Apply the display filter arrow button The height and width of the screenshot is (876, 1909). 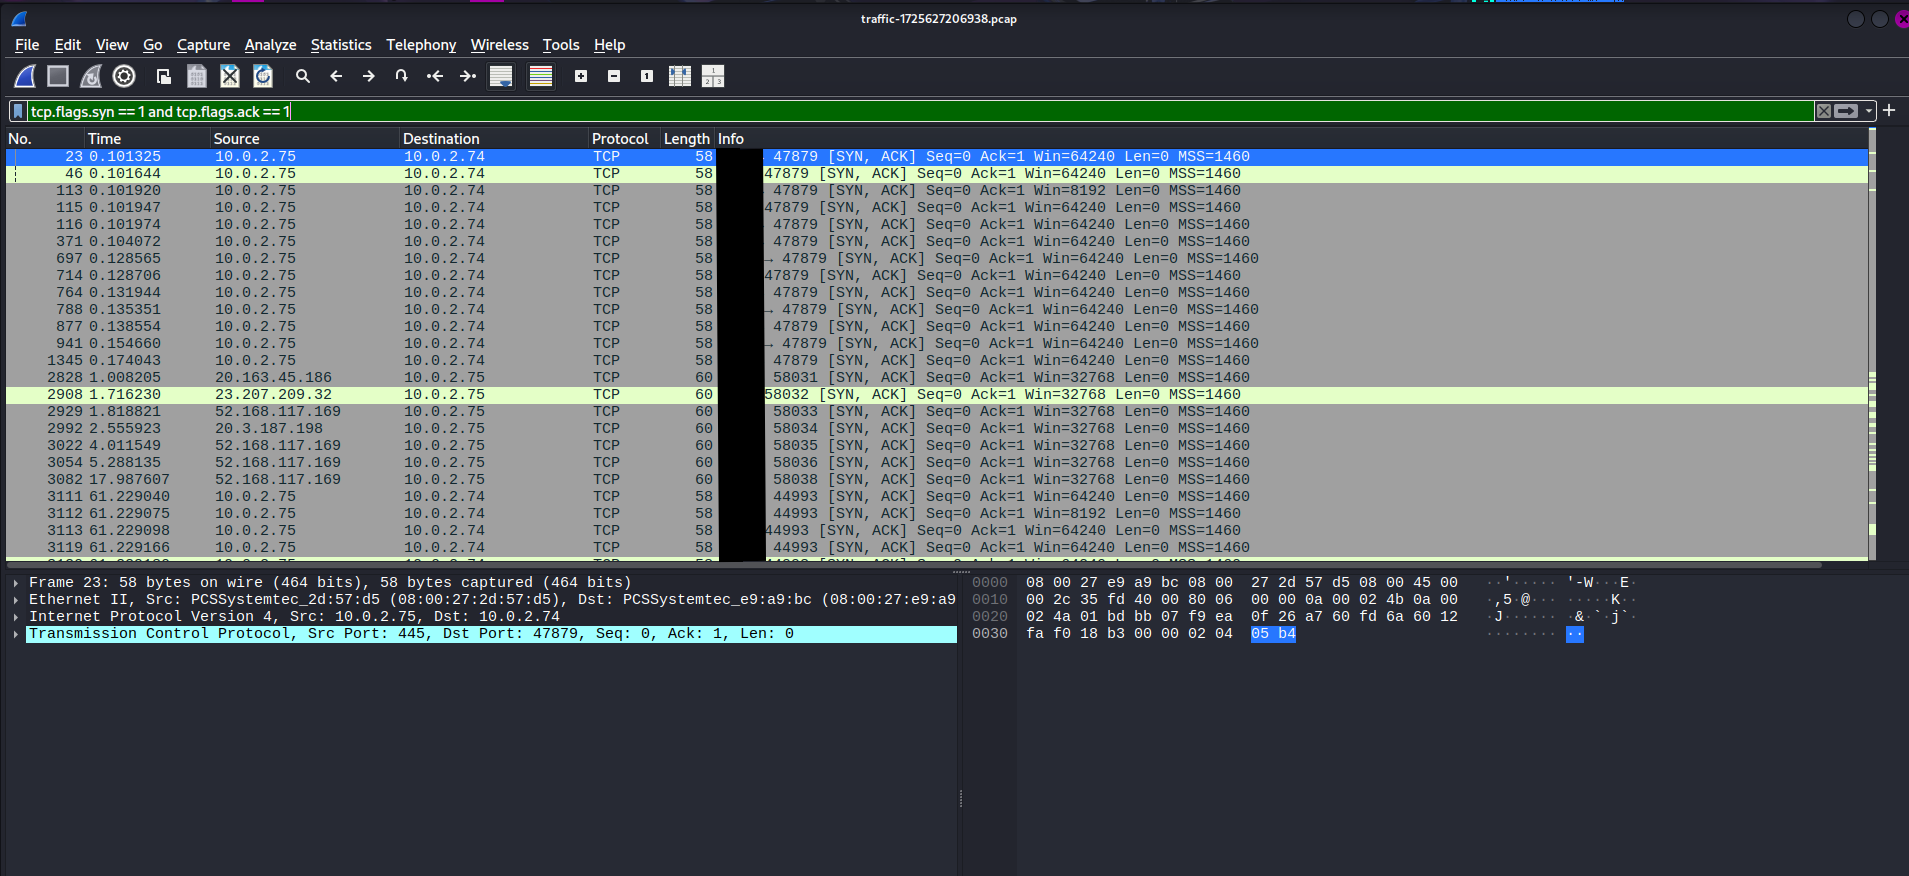1846,111
